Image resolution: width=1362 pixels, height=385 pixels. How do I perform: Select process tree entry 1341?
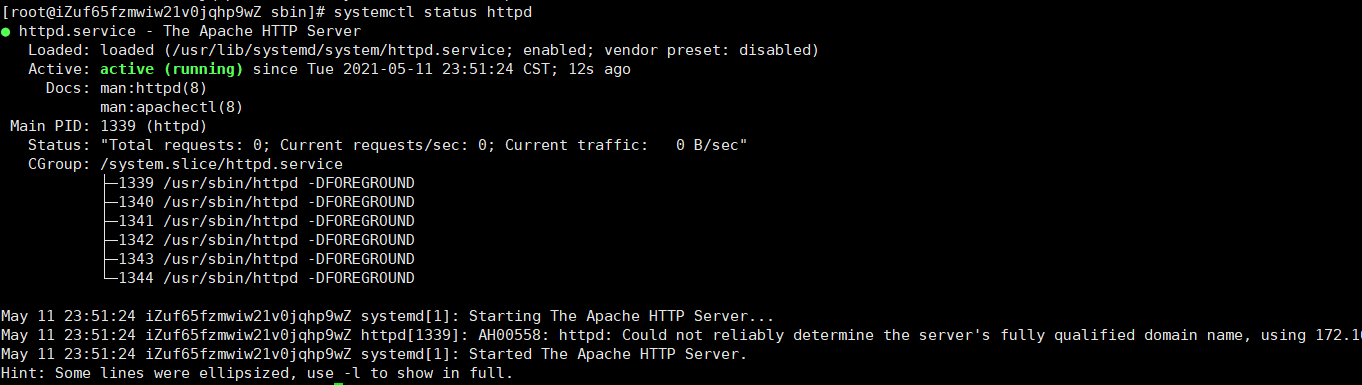[259, 221]
